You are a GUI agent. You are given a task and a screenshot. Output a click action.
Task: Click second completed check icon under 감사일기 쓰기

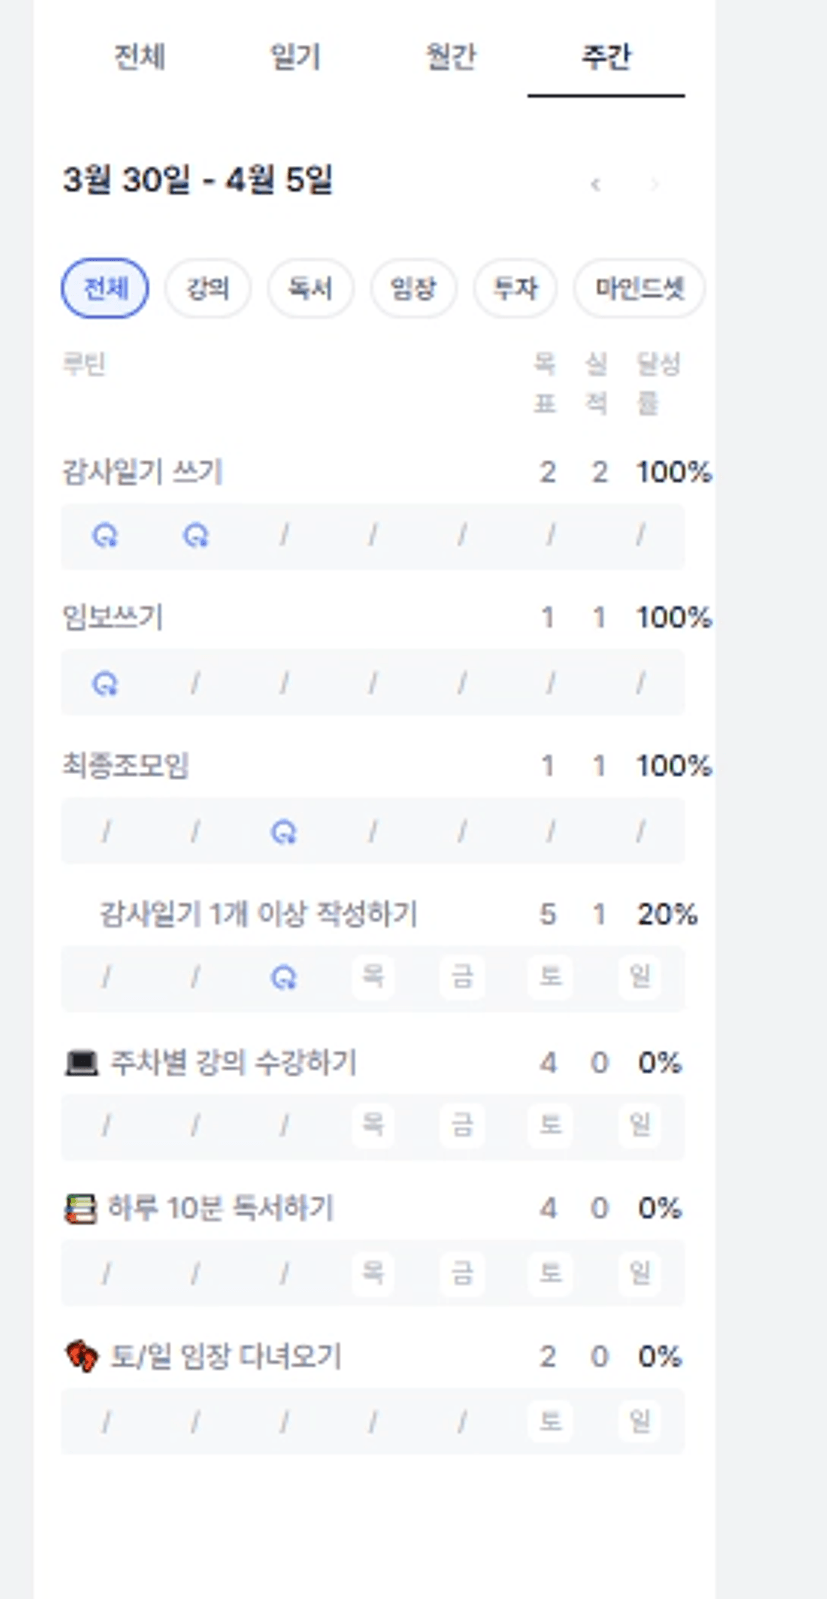pos(195,536)
